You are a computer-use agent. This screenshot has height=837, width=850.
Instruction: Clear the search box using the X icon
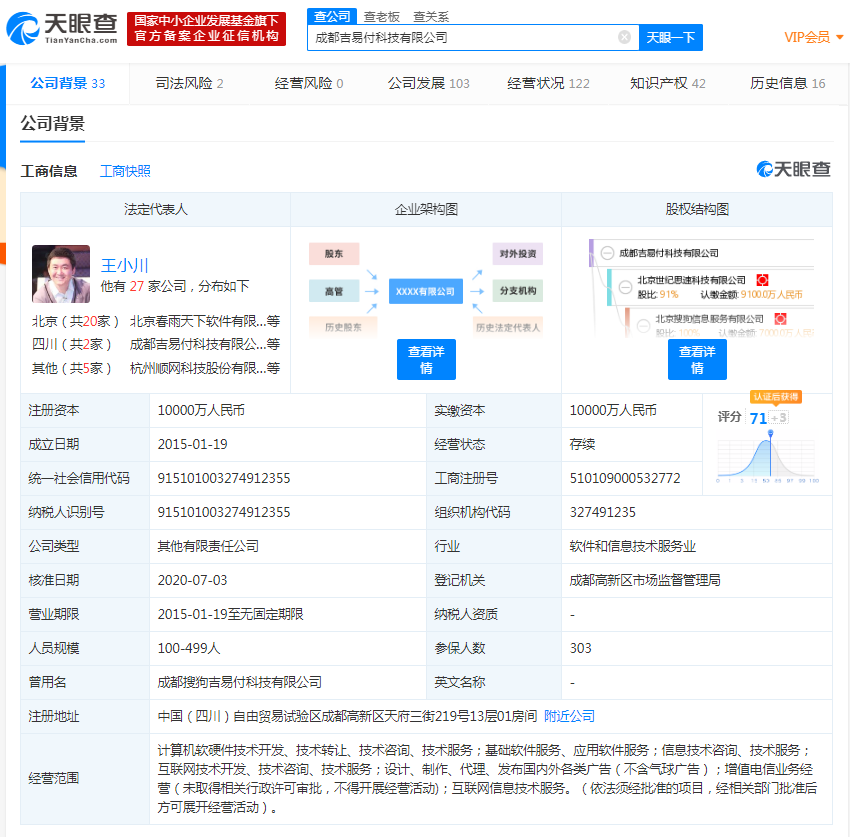(625, 36)
